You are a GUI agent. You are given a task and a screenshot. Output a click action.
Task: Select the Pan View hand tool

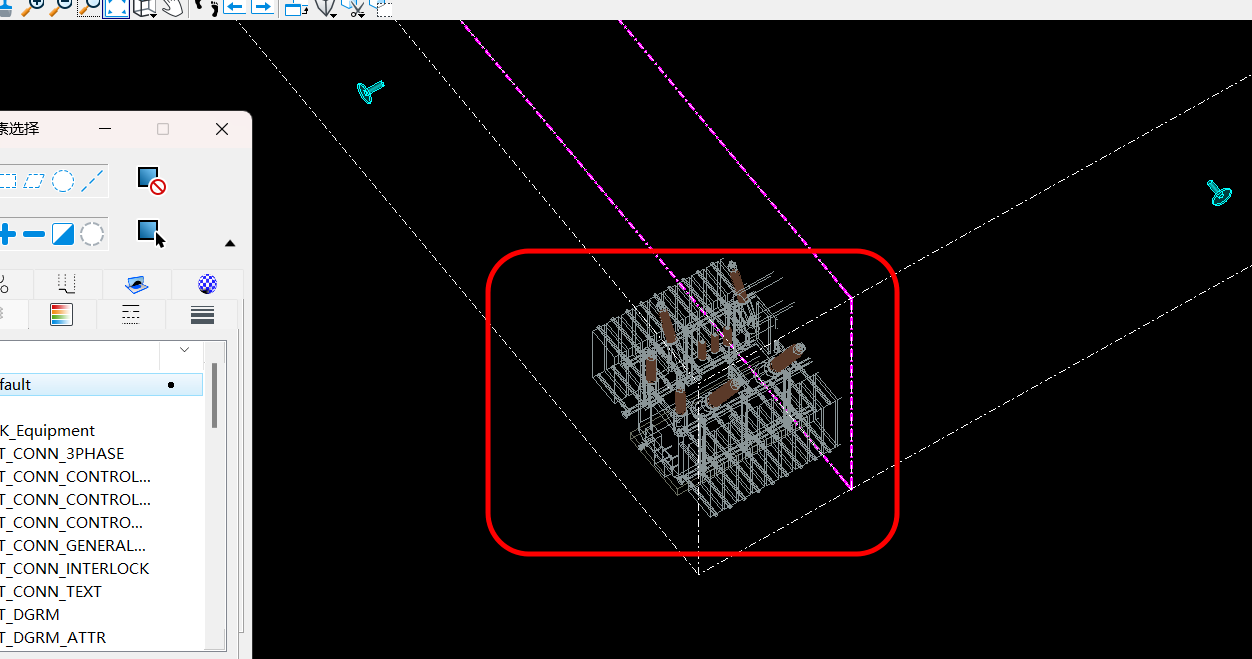pyautogui.click(x=173, y=7)
